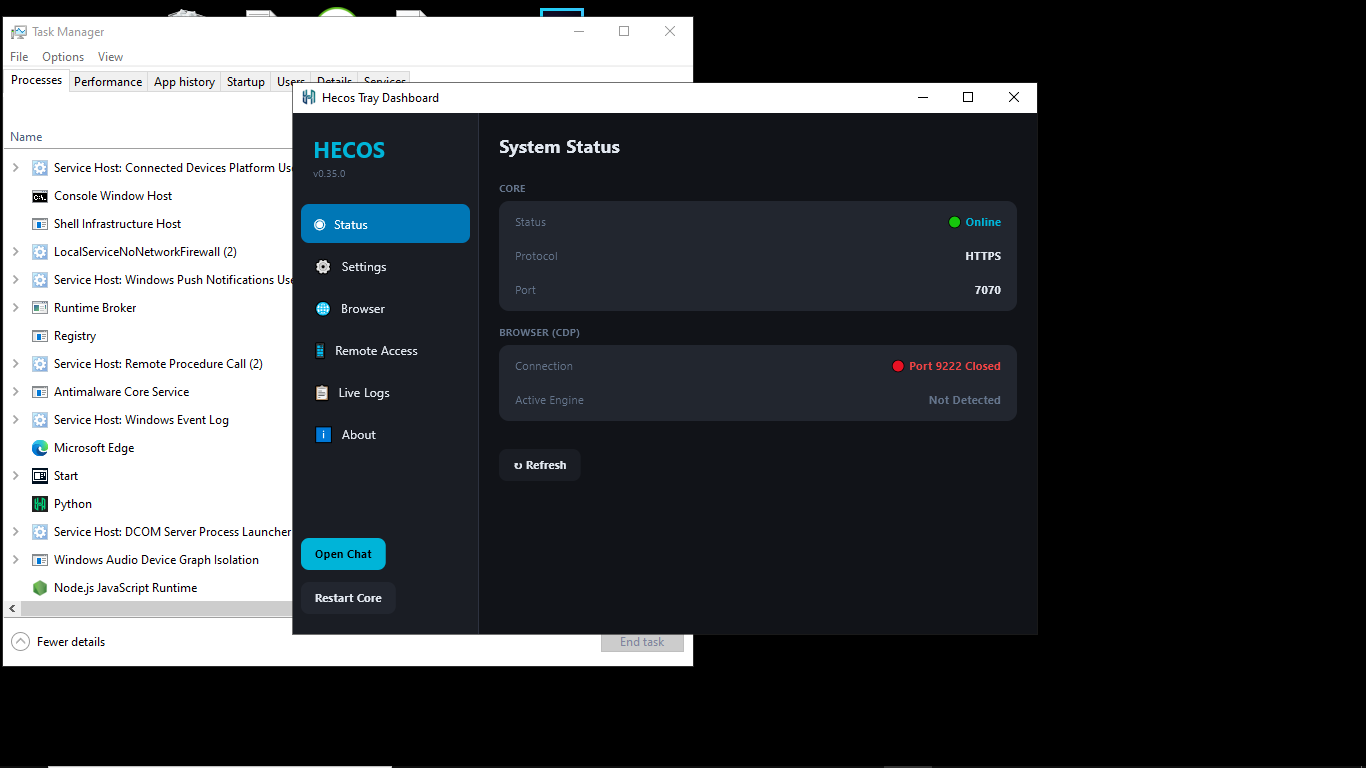
Task: Select the Node.js JavaScript Runtime icon
Action: [x=40, y=588]
